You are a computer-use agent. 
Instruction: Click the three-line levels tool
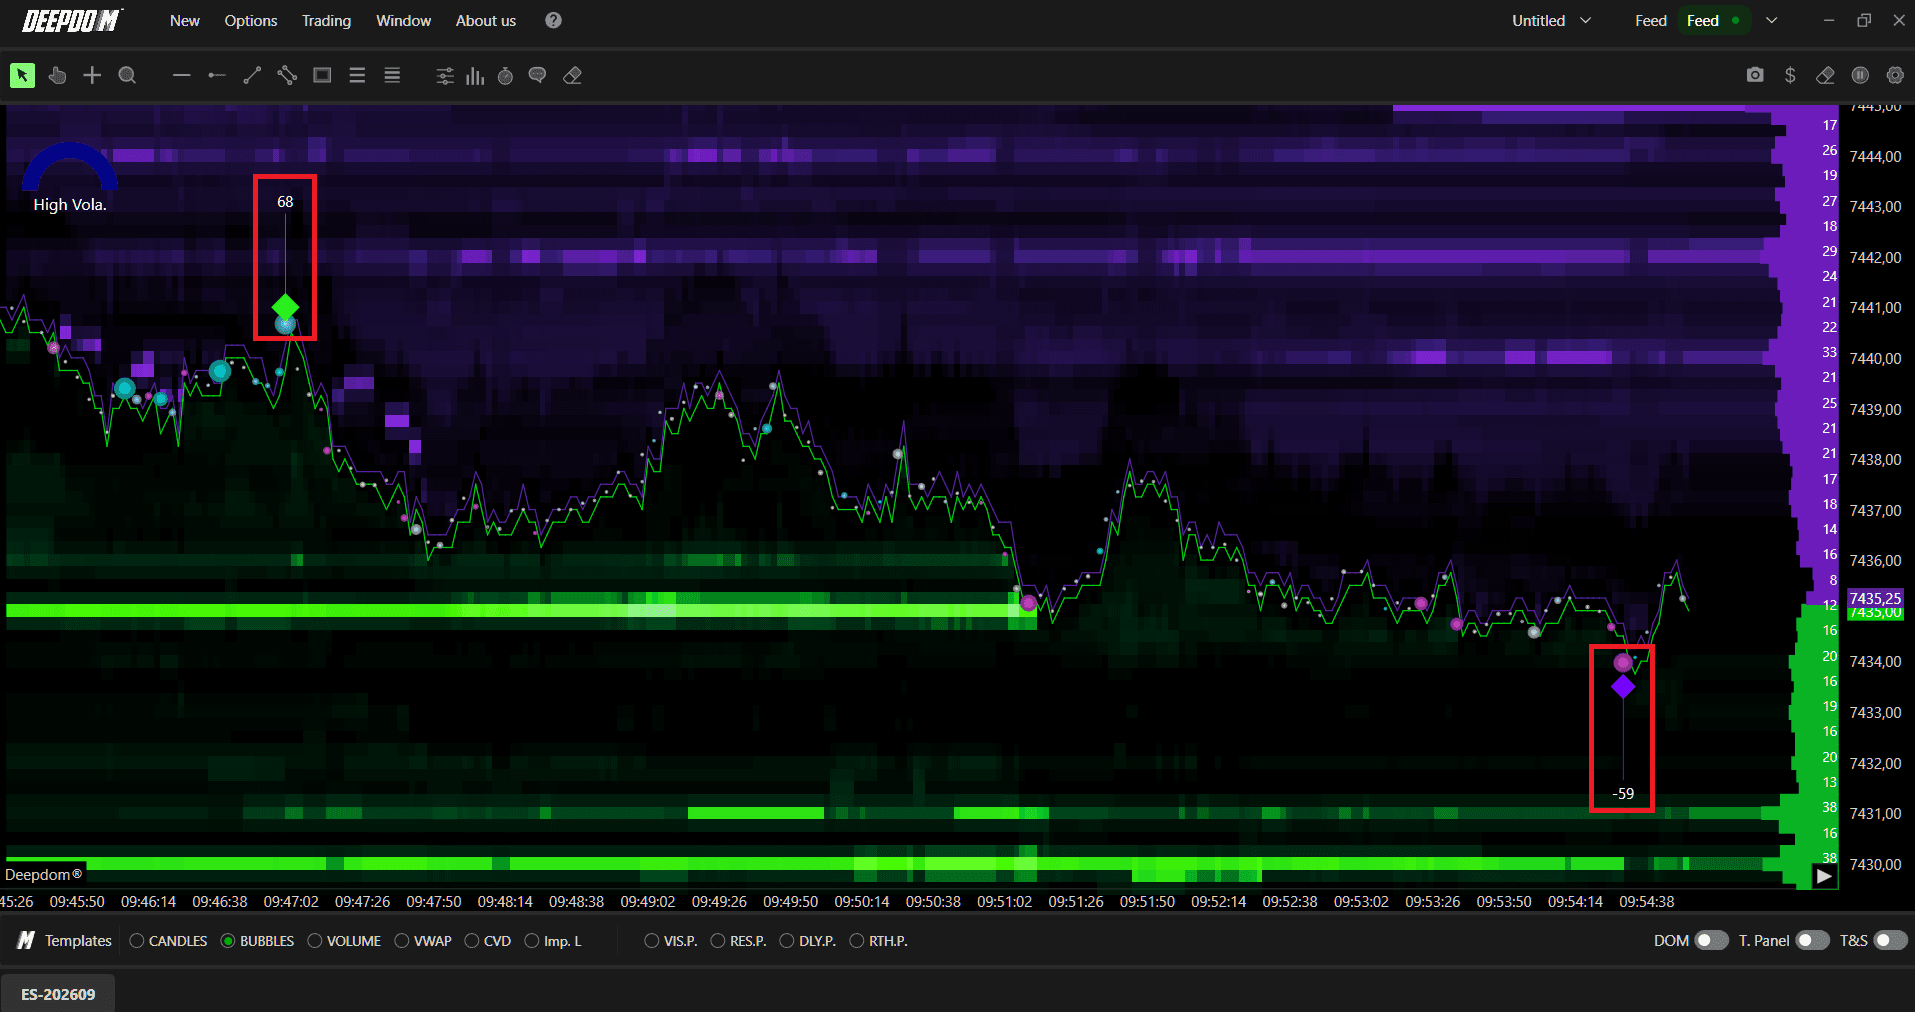[357, 75]
